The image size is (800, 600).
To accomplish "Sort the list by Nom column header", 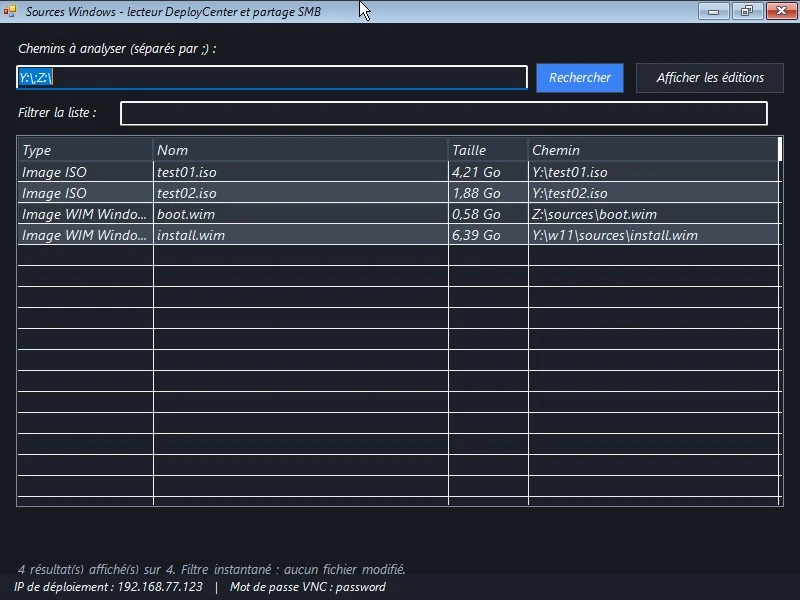I will [x=301, y=150].
